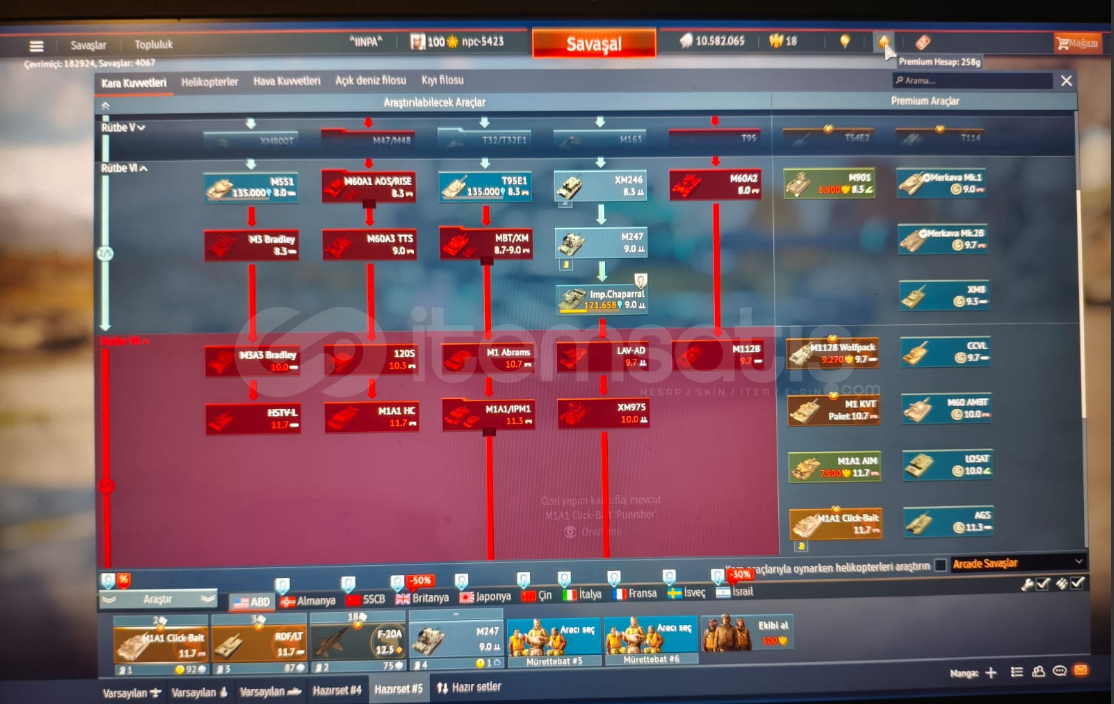Switch to the Helikopterler tab

210,82
